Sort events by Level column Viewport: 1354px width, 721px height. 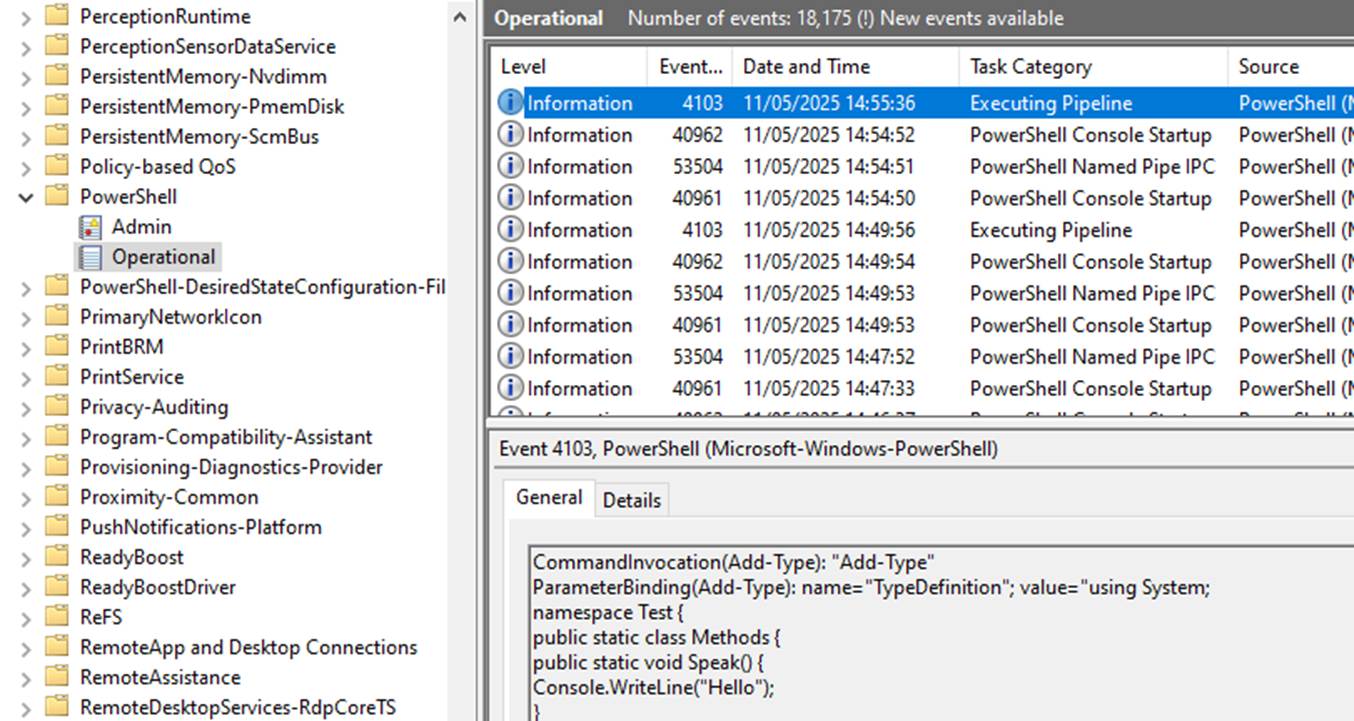coord(570,67)
